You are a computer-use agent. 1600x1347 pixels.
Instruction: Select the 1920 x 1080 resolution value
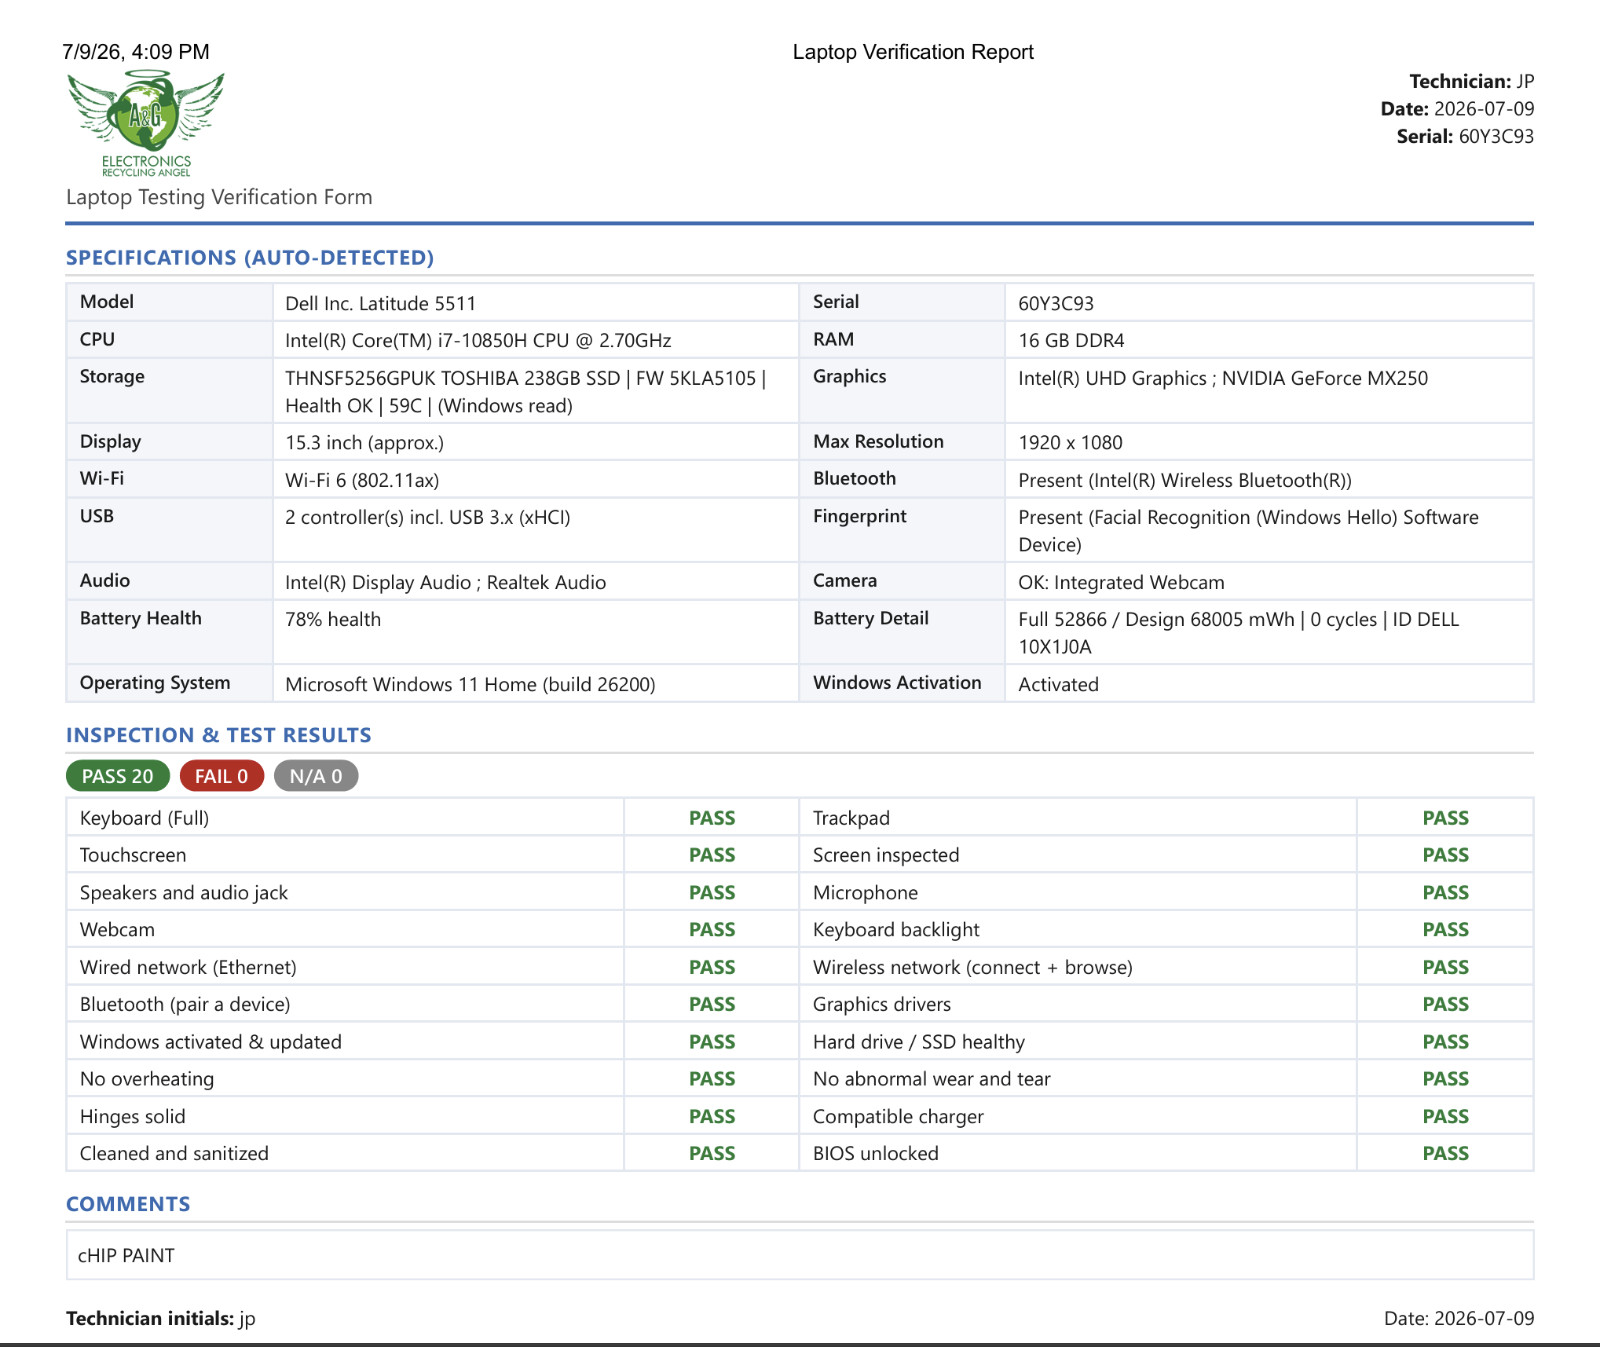1070,442
